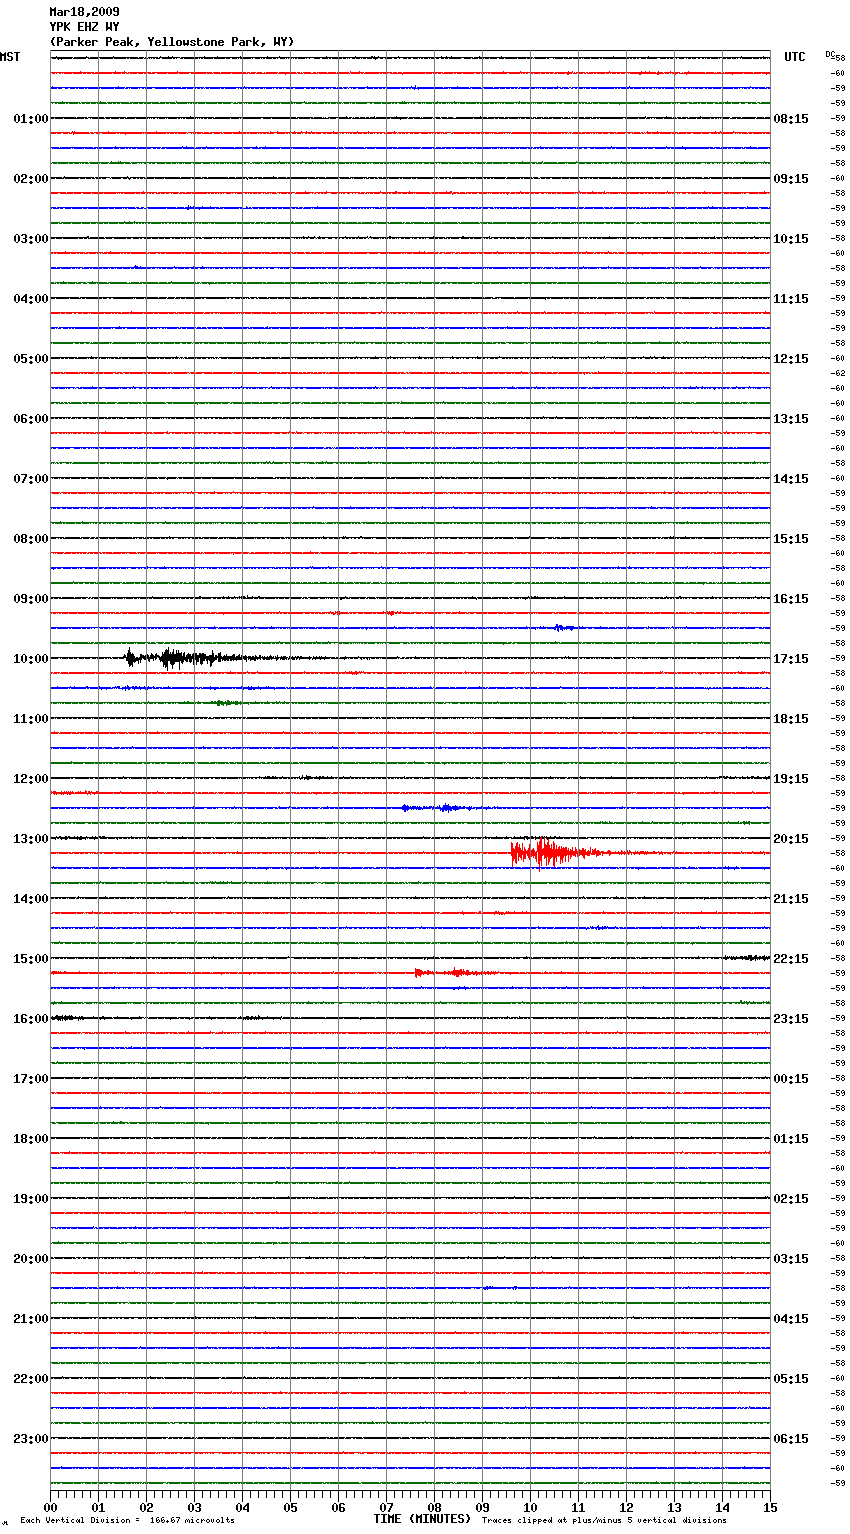850x1534 pixels.
Task: Pick the 09:00 MST hour label
Action: 30,599
